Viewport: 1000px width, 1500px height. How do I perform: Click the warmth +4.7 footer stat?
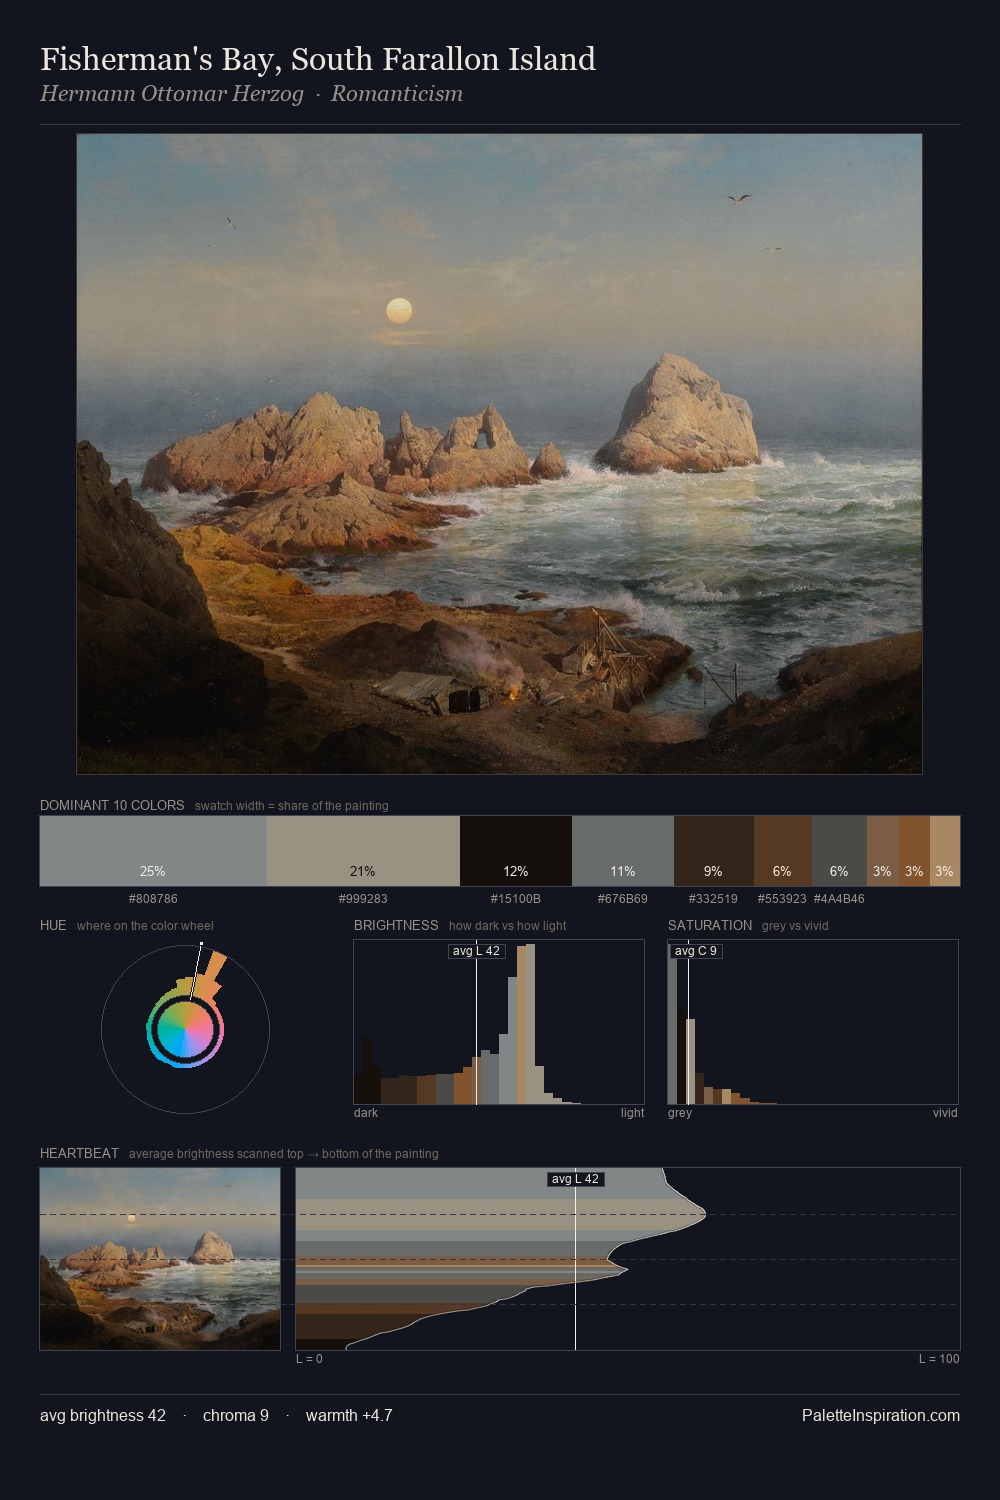pos(349,1415)
